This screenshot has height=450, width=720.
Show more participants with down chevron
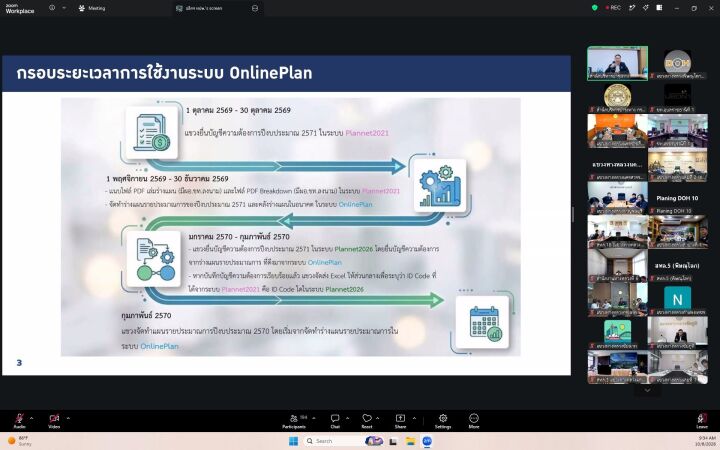point(647,390)
